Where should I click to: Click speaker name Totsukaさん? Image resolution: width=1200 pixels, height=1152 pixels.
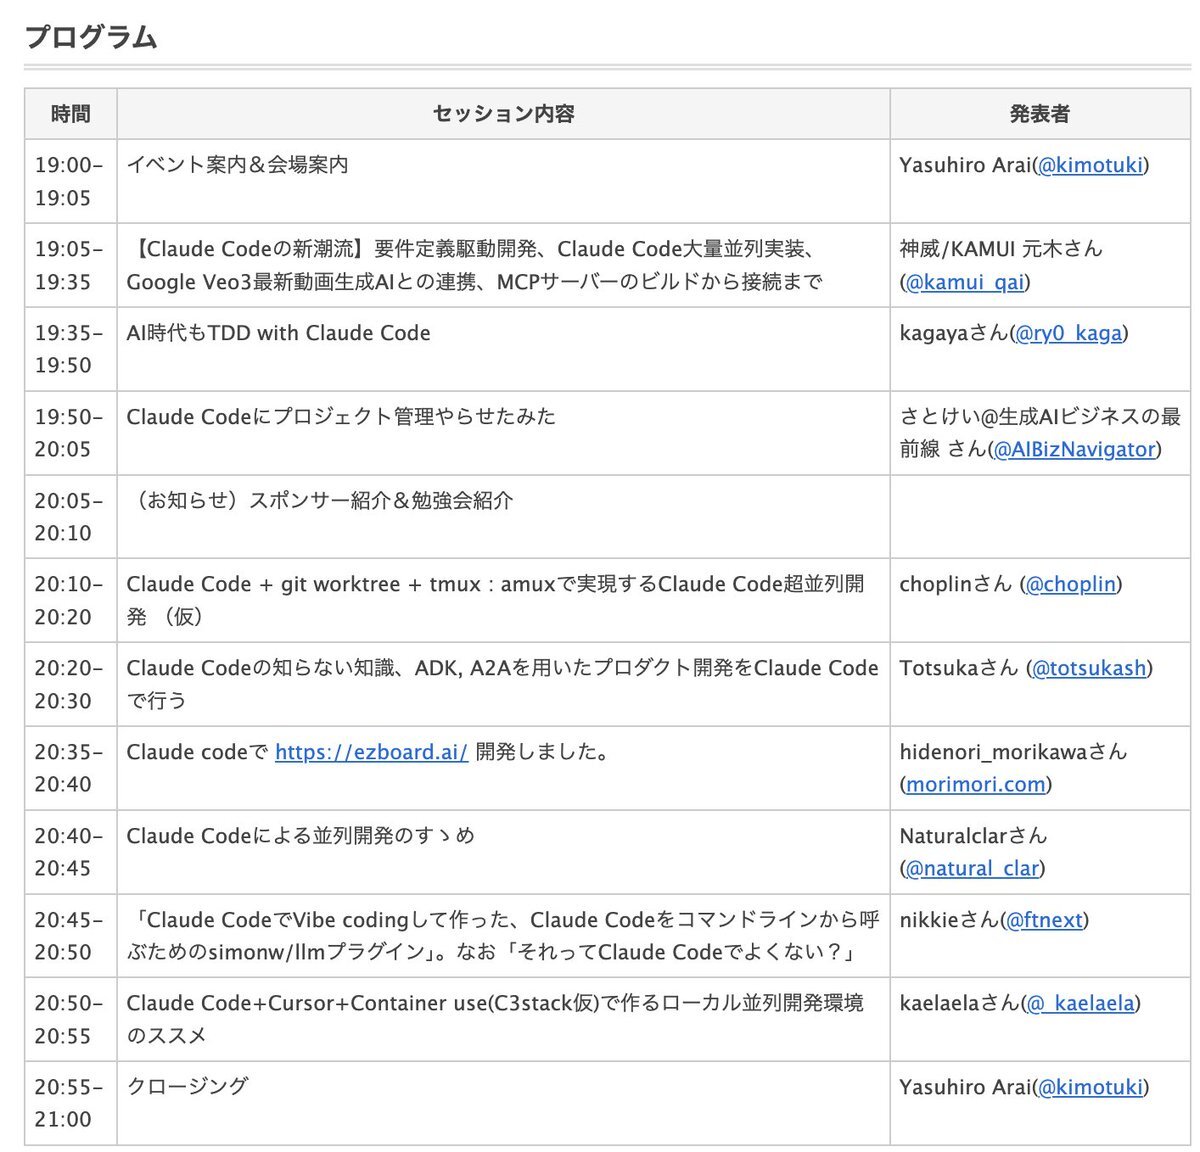[959, 668]
